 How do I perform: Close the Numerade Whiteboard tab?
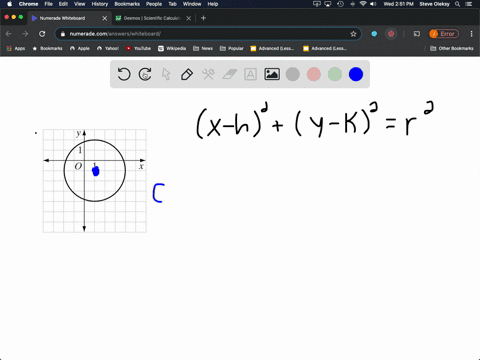point(104,18)
